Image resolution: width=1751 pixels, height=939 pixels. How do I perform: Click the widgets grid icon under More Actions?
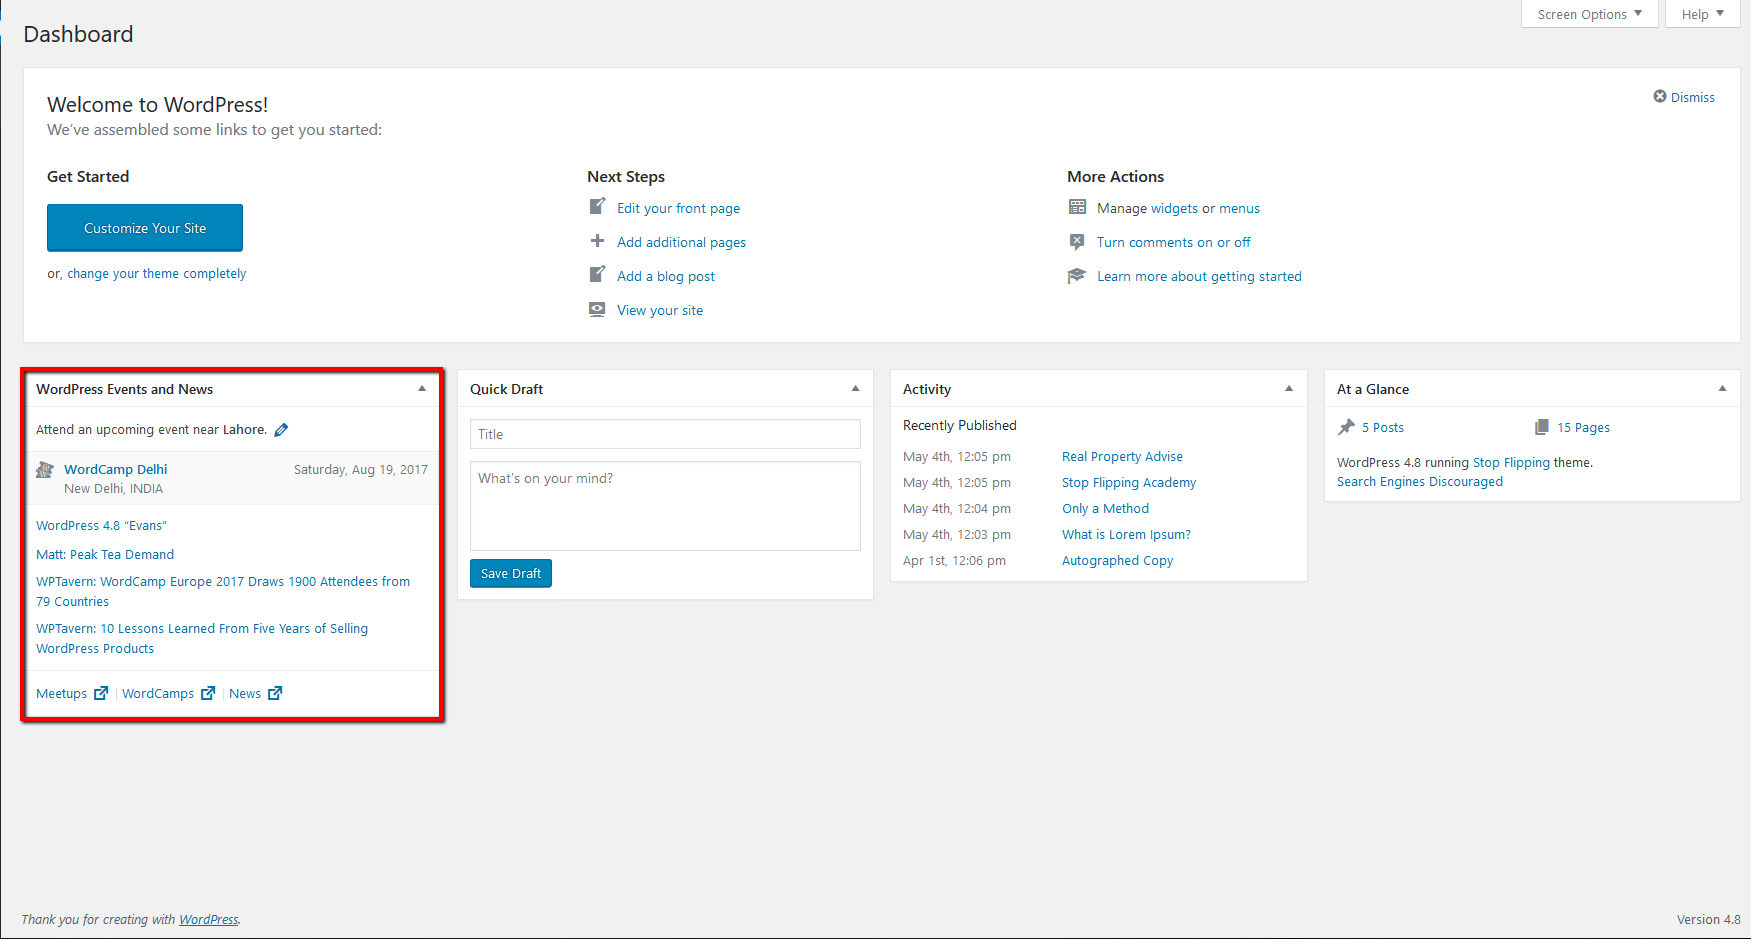[x=1077, y=207]
